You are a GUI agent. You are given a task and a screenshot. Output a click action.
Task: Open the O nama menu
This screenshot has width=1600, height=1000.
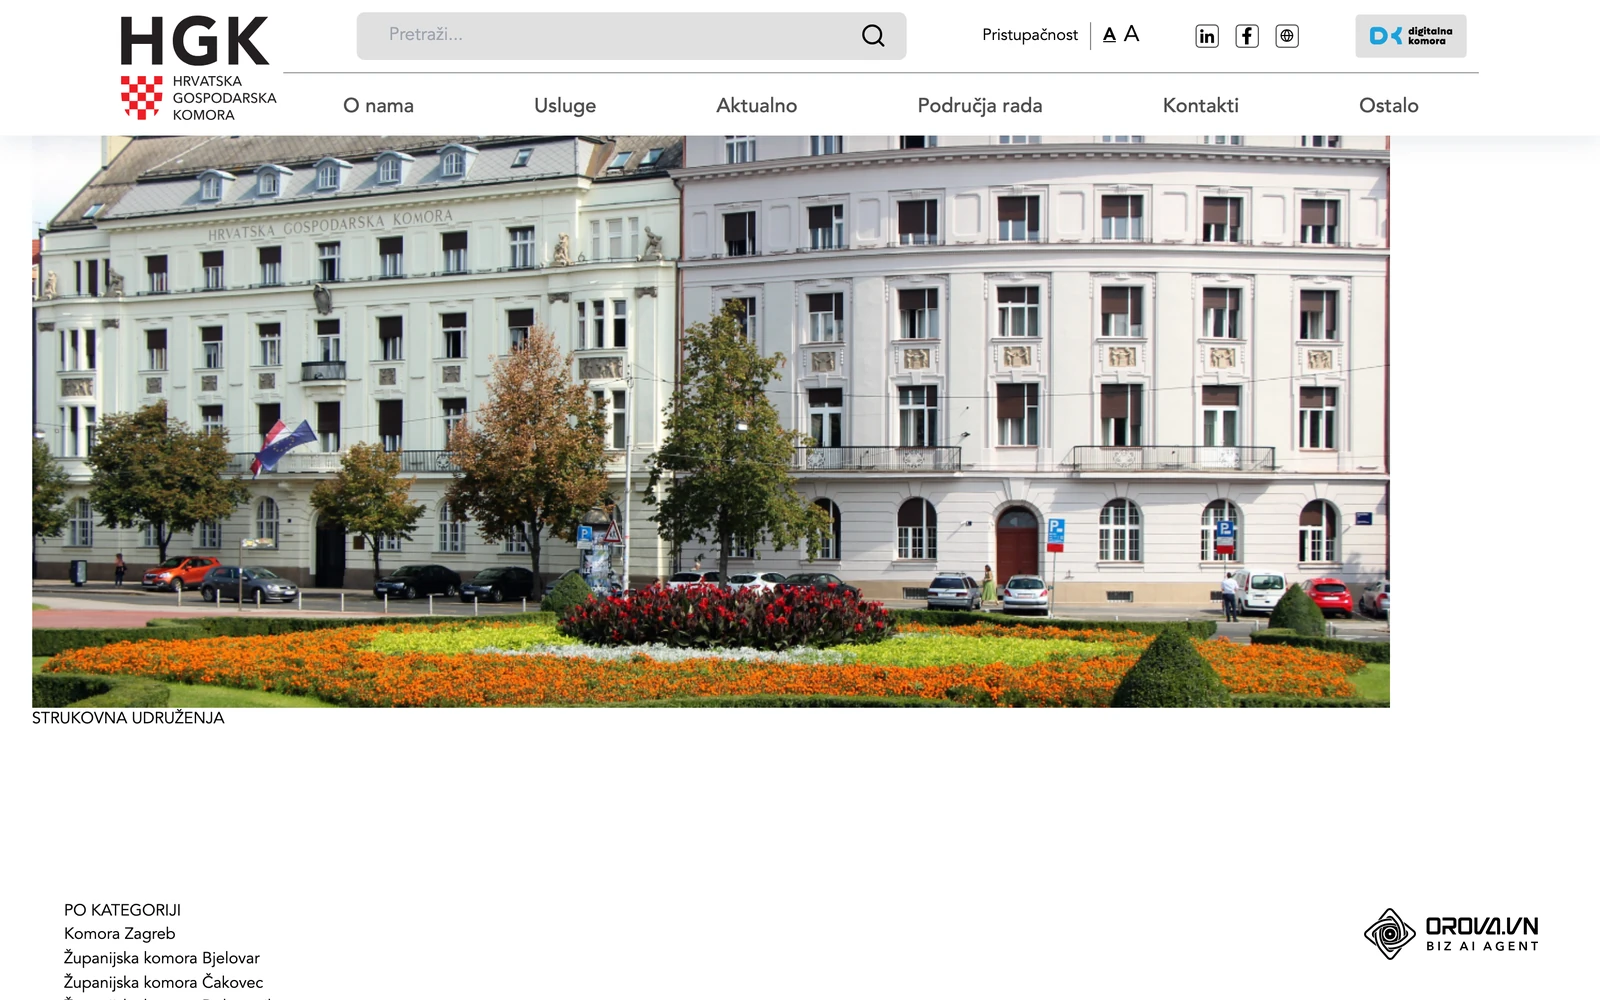click(378, 105)
